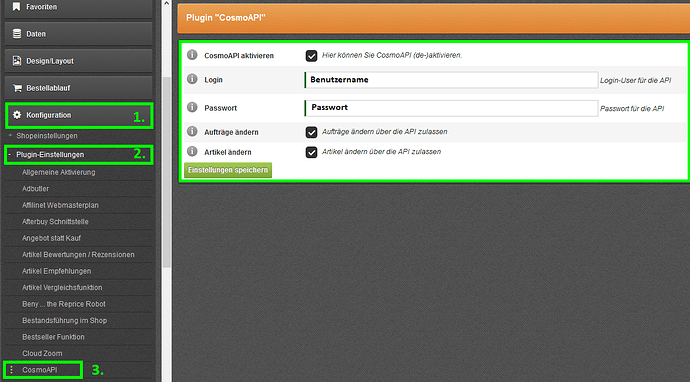Screen dimensions: 690x382
Task: Toggle the CosmoAPI aktivieren checkbox
Action: 312,56
